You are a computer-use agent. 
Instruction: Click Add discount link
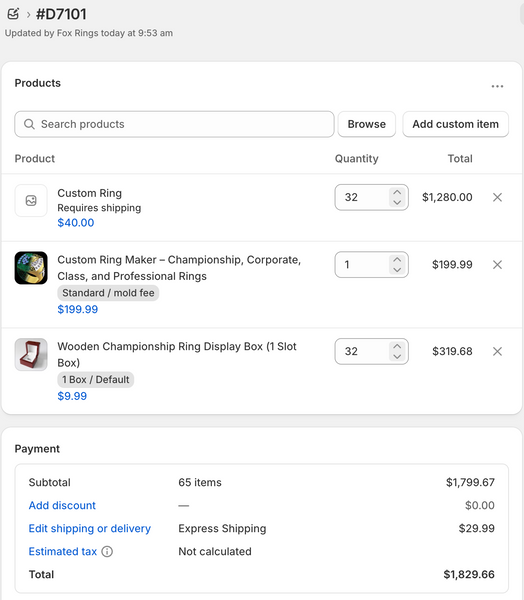tap(62, 505)
